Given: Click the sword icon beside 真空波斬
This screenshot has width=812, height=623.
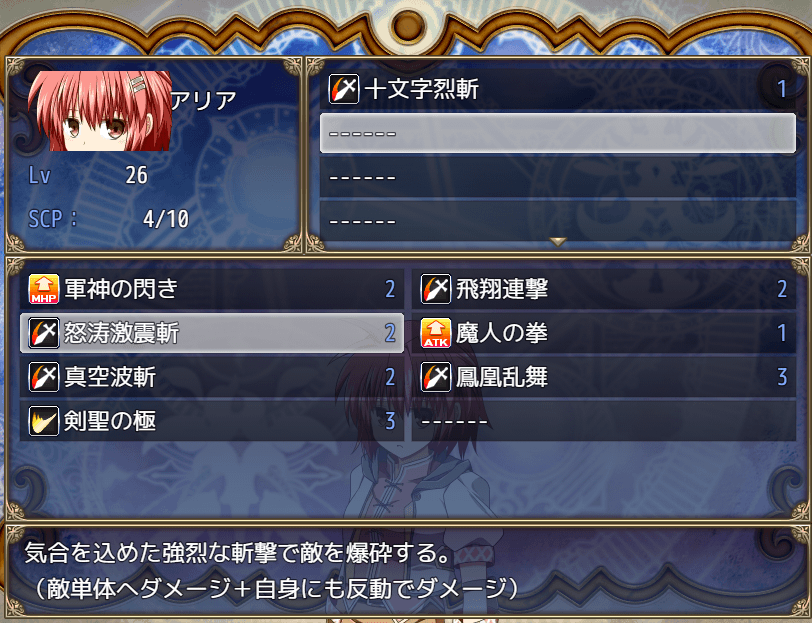Looking at the screenshot, I should coord(44,376).
